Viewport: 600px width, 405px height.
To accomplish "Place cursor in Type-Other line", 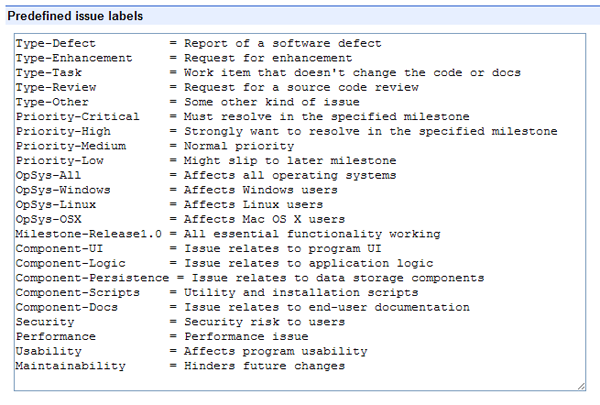I will (188, 102).
